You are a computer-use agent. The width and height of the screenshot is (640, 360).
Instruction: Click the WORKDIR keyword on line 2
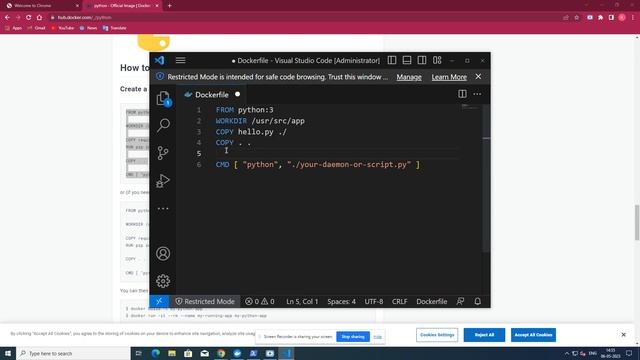tap(231, 121)
